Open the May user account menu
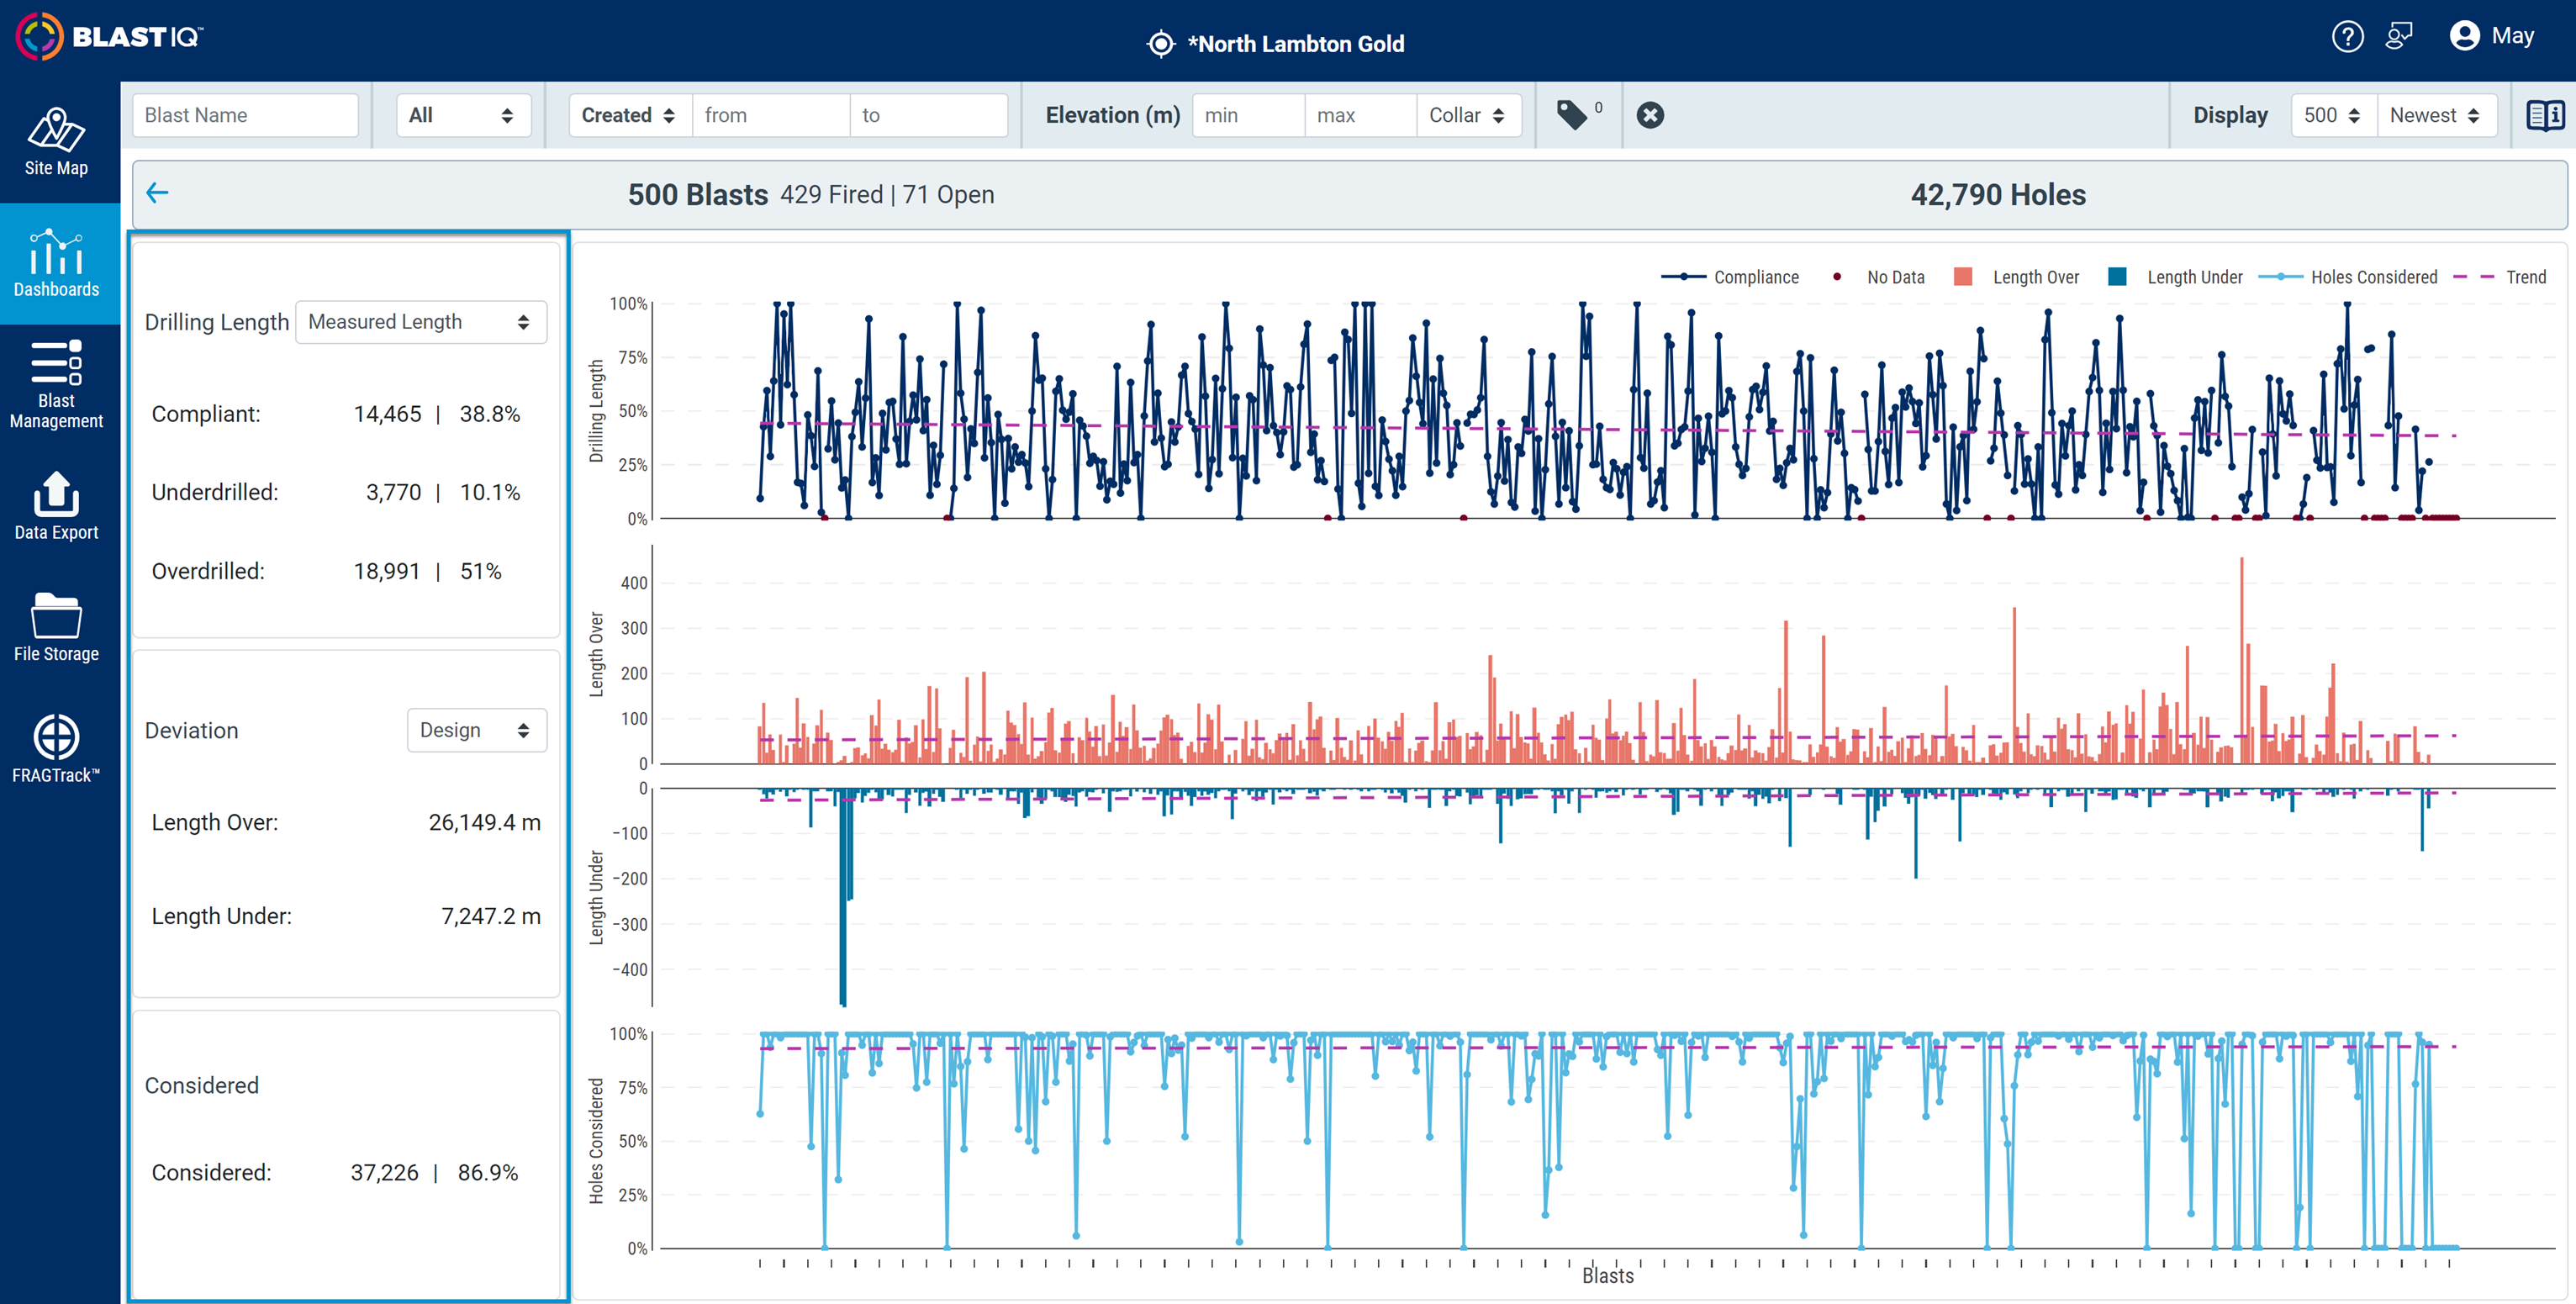The height and width of the screenshot is (1304, 2576). [2492, 37]
